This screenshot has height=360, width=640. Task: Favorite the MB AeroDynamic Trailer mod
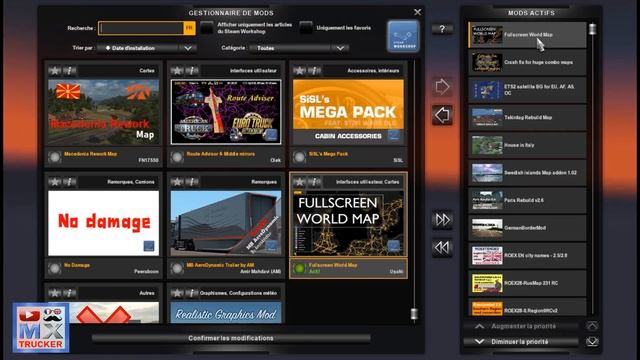177,182
